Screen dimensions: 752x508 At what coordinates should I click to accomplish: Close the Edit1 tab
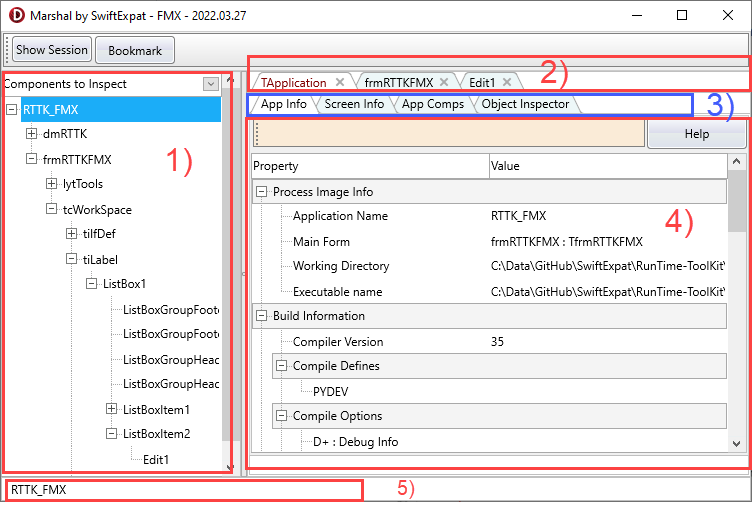tap(507, 82)
